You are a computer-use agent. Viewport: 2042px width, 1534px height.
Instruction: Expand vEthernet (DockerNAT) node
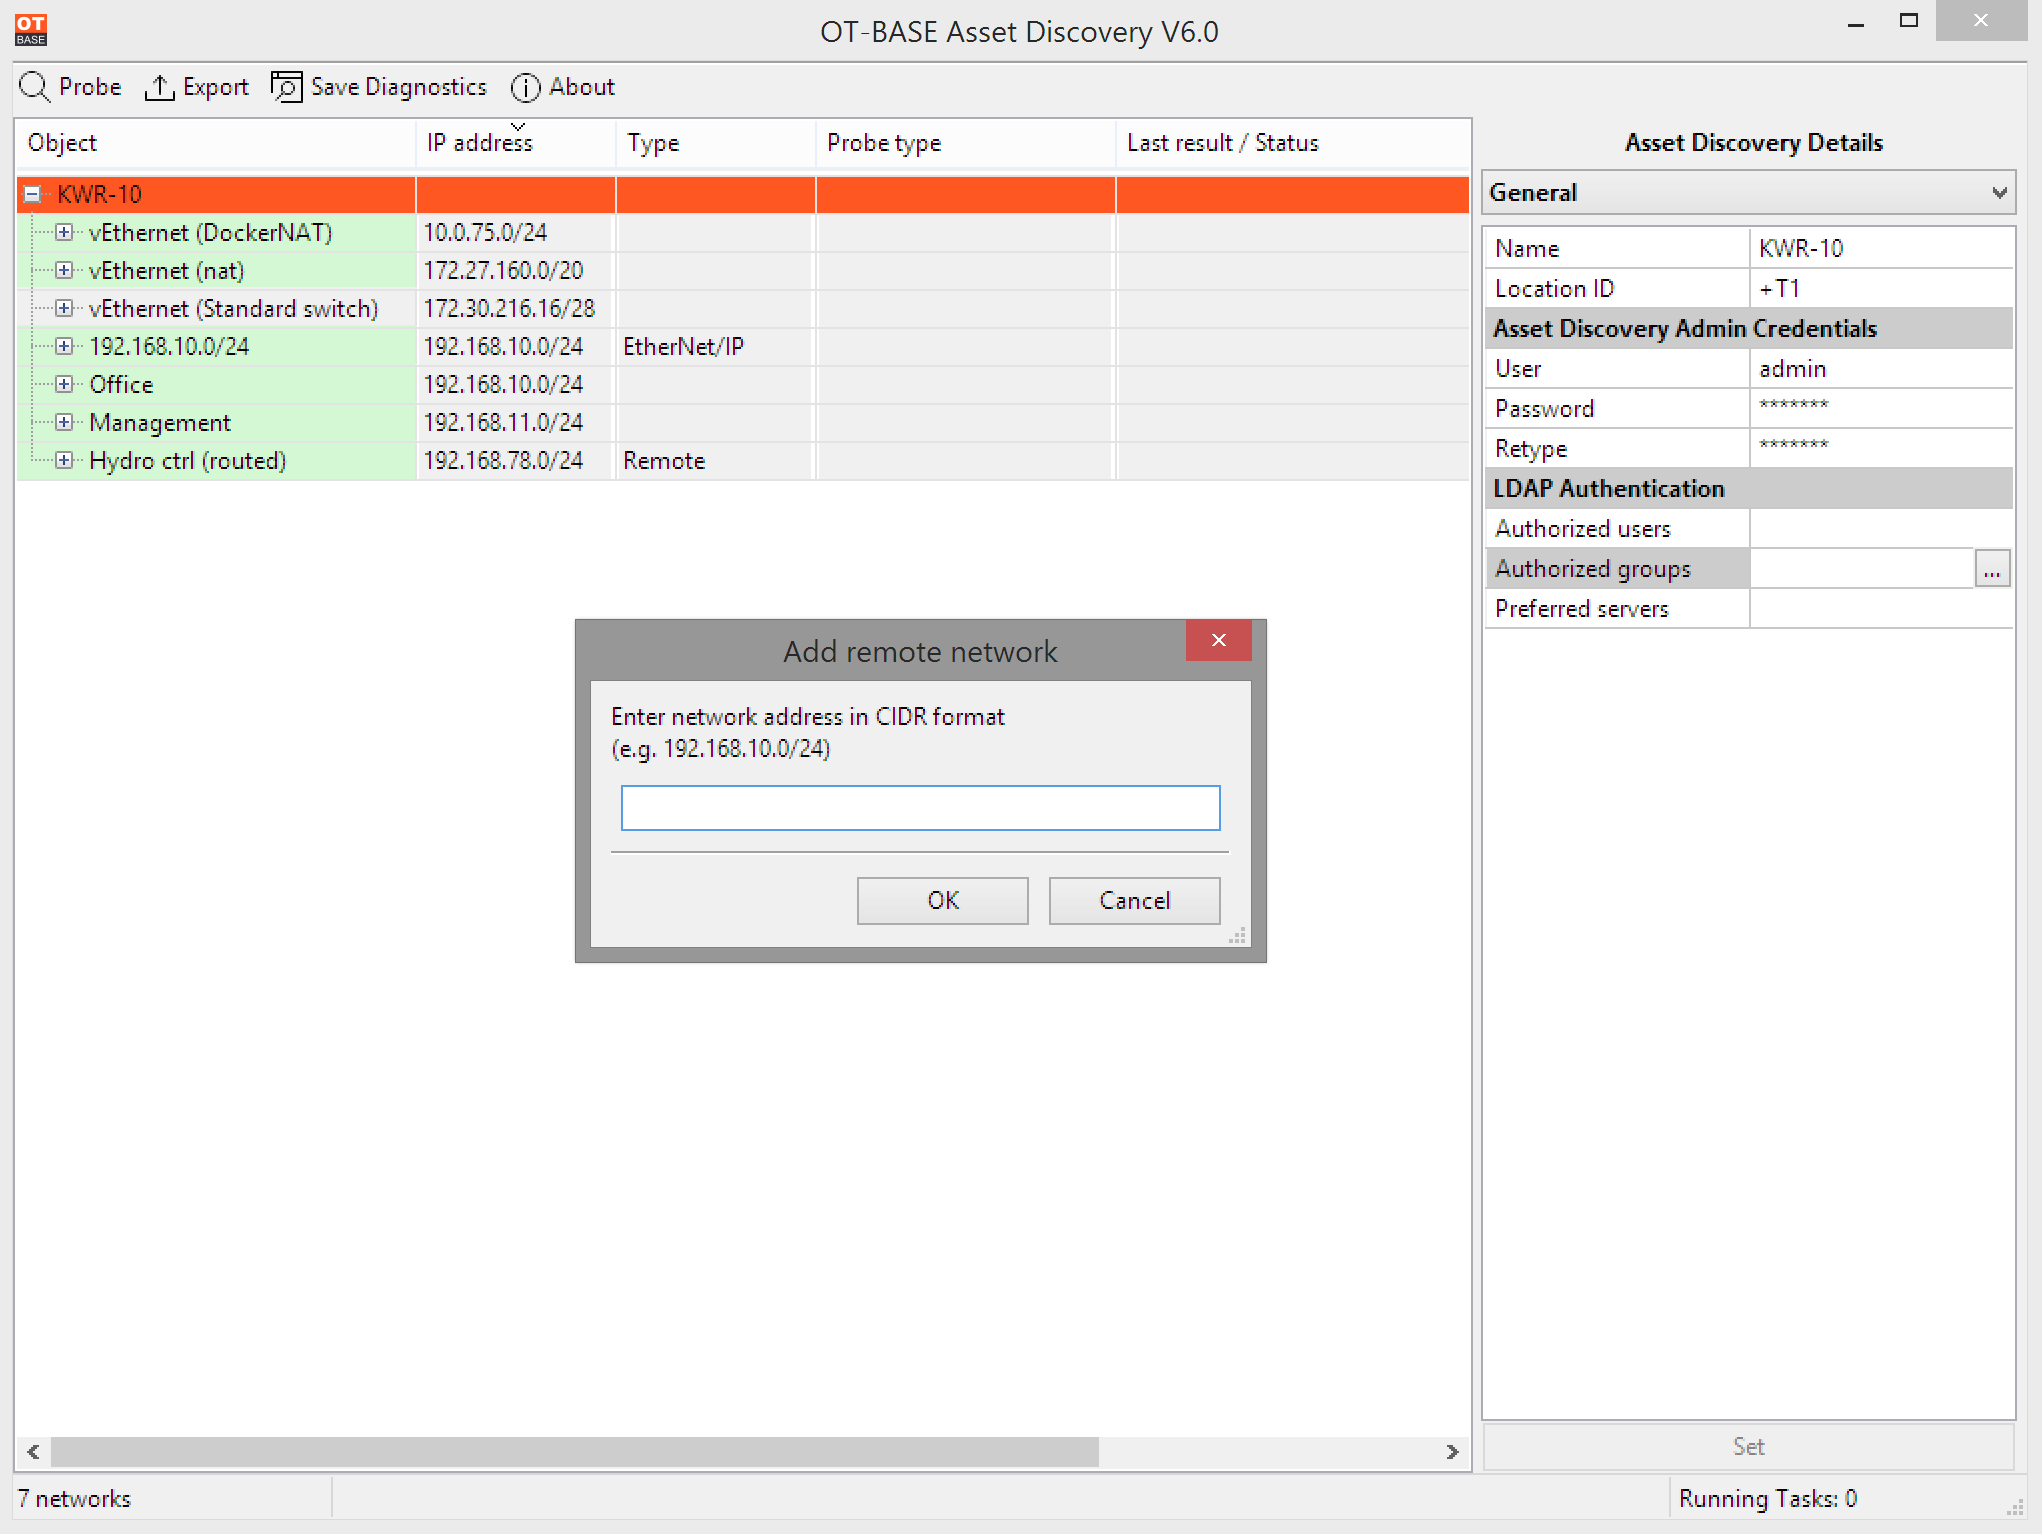[64, 232]
